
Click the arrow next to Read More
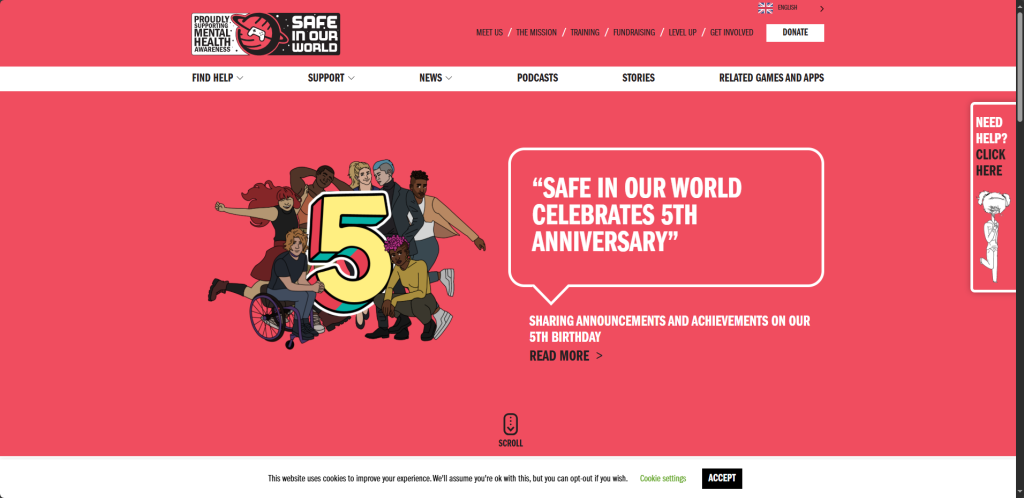(600, 356)
